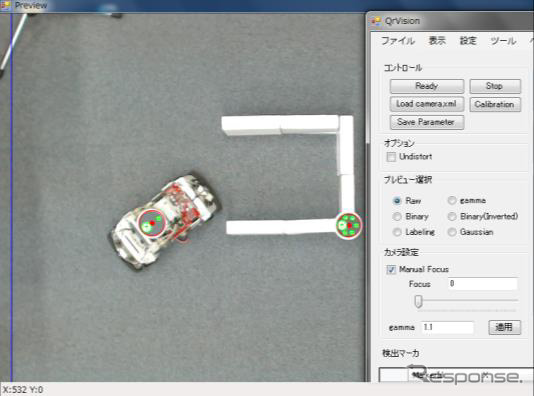
Task: Click Save Parameter
Action: 427,122
